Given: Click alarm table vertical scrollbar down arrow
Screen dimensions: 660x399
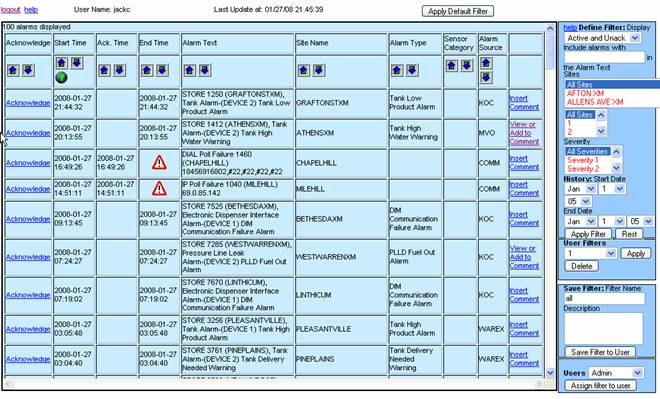Looking at the screenshot, I should tap(550, 372).
